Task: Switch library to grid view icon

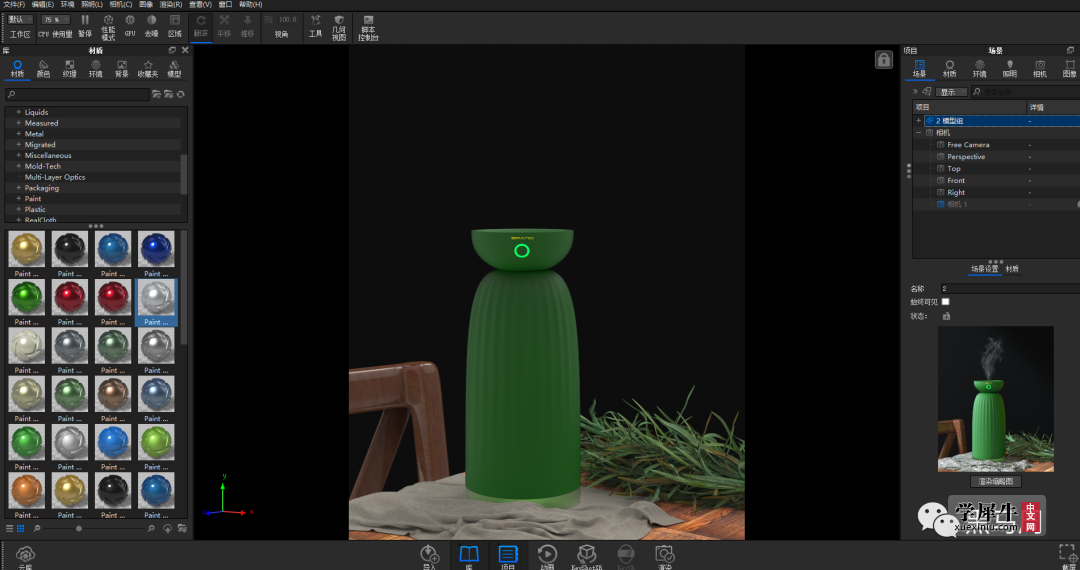Action: pos(21,529)
